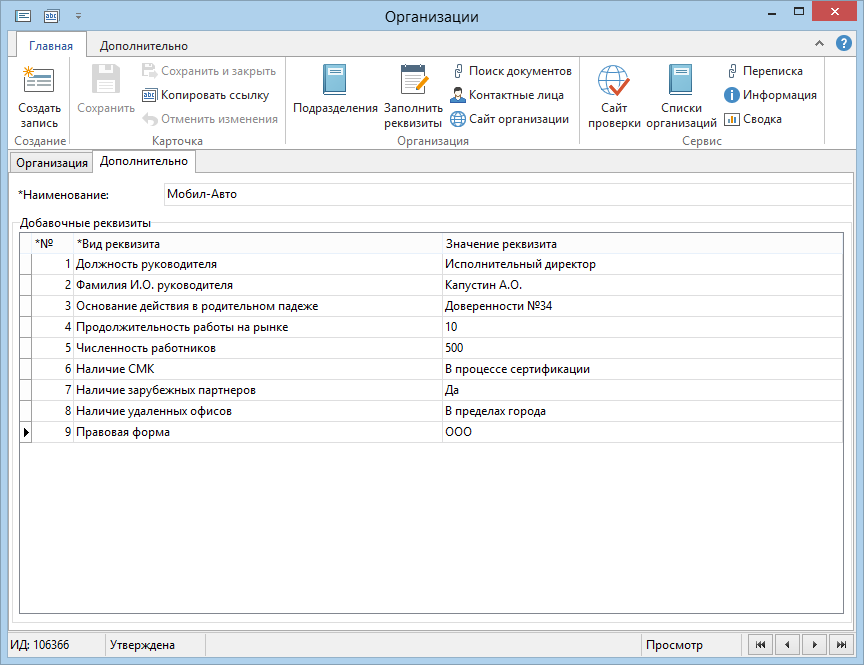864x665 pixels.
Task: Open Сайт проверки globe icon
Action: coord(613,80)
